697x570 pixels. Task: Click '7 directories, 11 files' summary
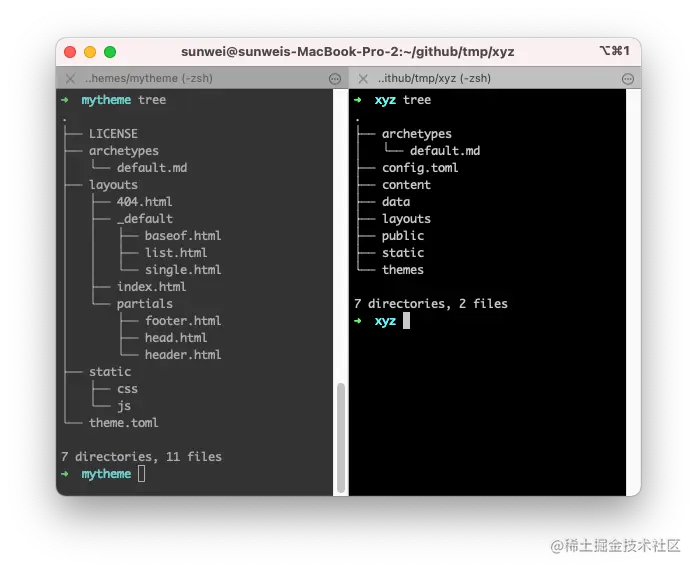[x=141, y=457]
